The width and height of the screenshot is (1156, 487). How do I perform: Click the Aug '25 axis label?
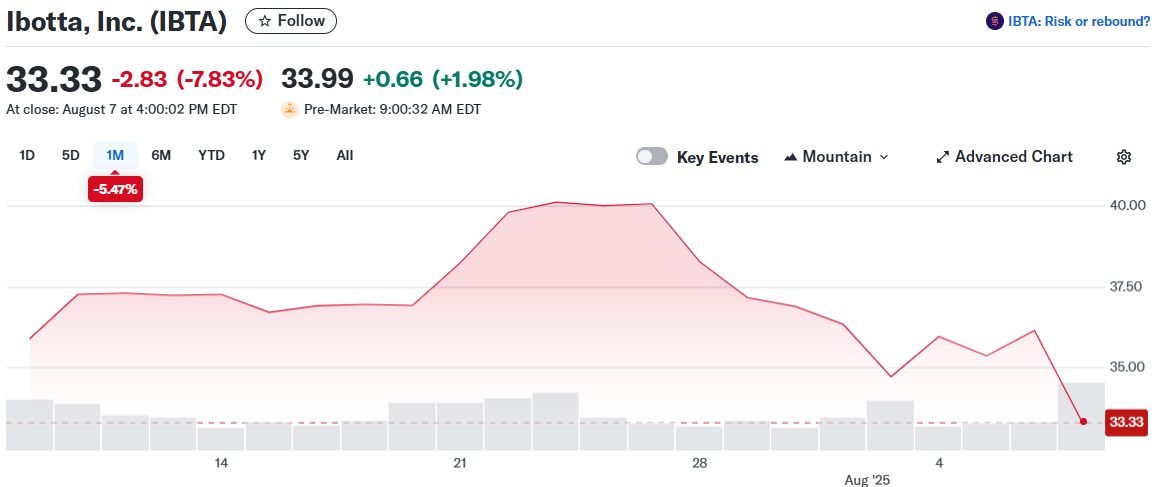866,479
